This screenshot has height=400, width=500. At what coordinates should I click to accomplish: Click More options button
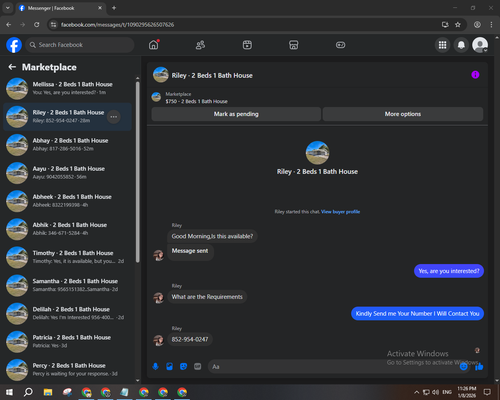tap(403, 114)
